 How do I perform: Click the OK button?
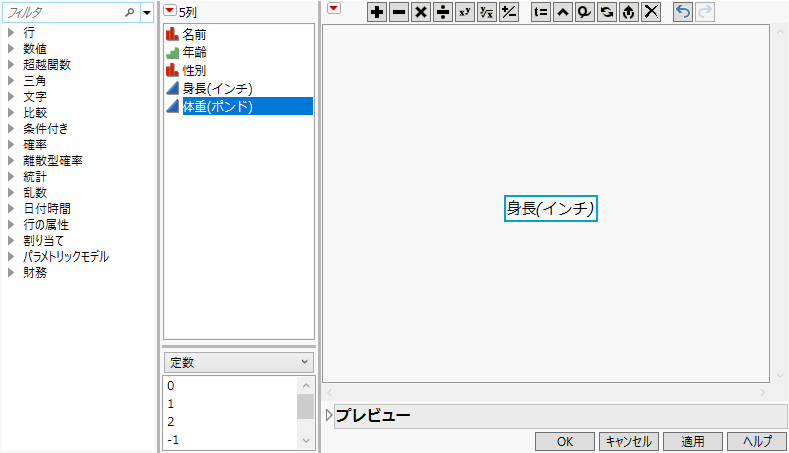[565, 441]
